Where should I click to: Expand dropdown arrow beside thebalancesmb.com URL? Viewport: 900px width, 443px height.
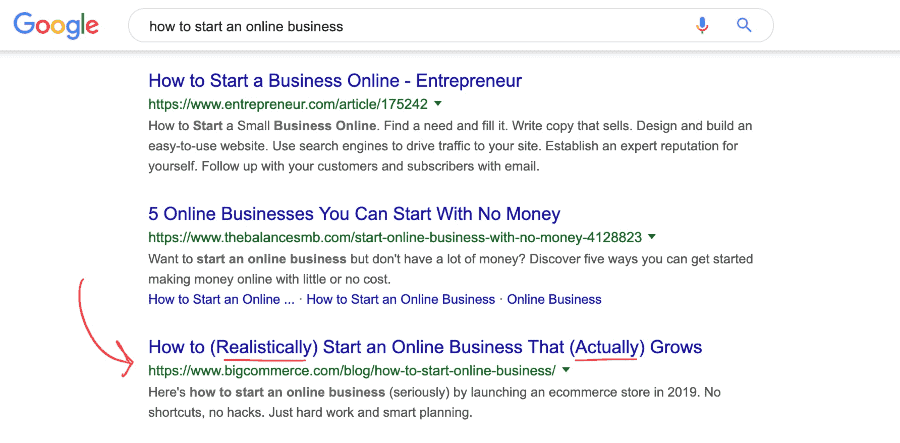652,237
